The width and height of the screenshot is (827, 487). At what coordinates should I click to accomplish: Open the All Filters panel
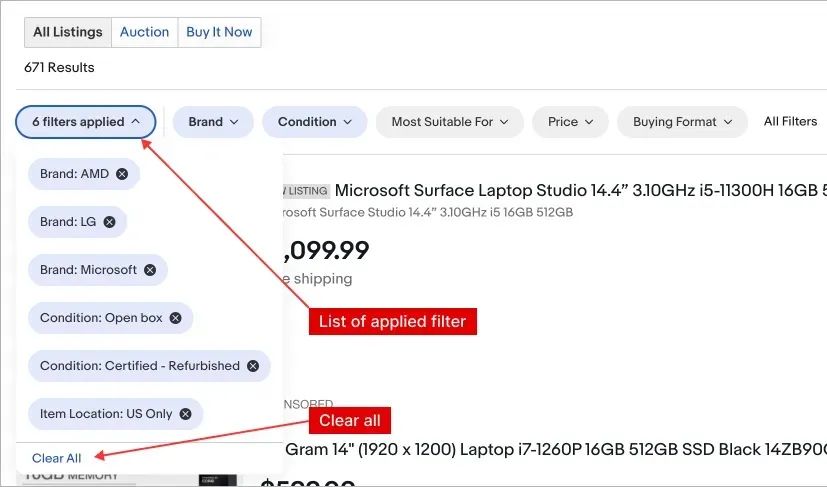[790, 122]
